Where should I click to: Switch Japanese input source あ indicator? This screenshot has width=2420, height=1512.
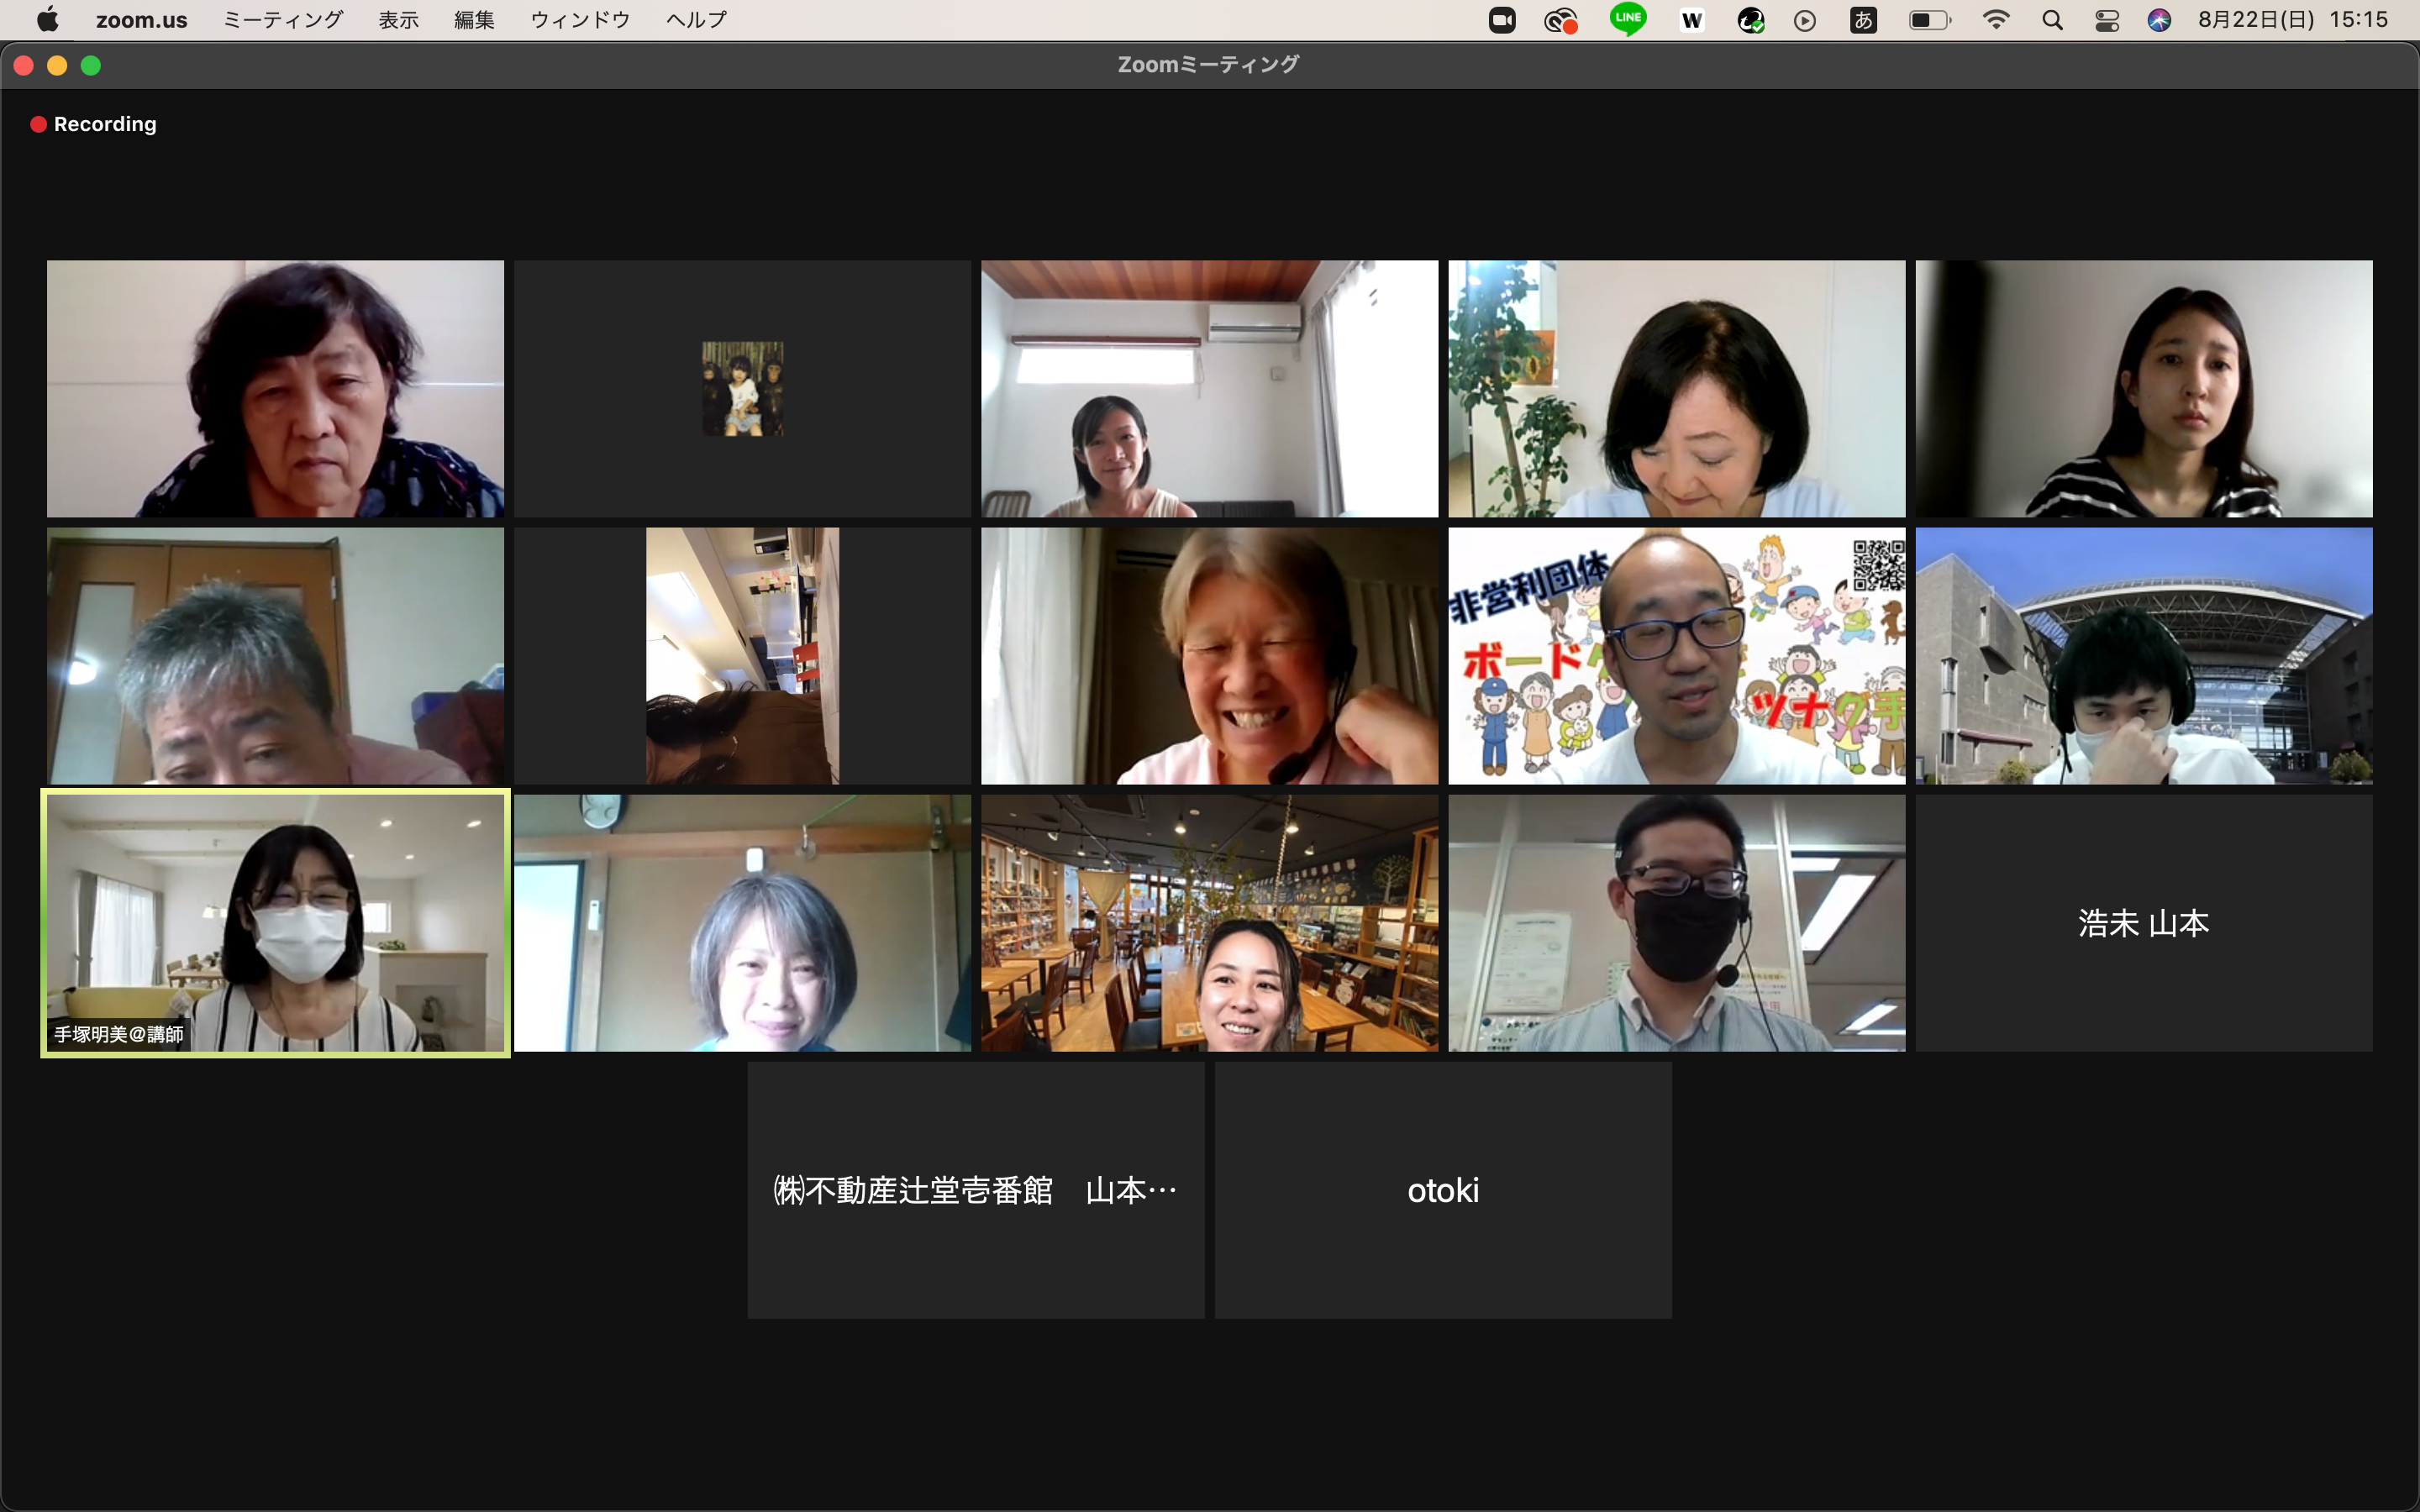click(x=1863, y=20)
